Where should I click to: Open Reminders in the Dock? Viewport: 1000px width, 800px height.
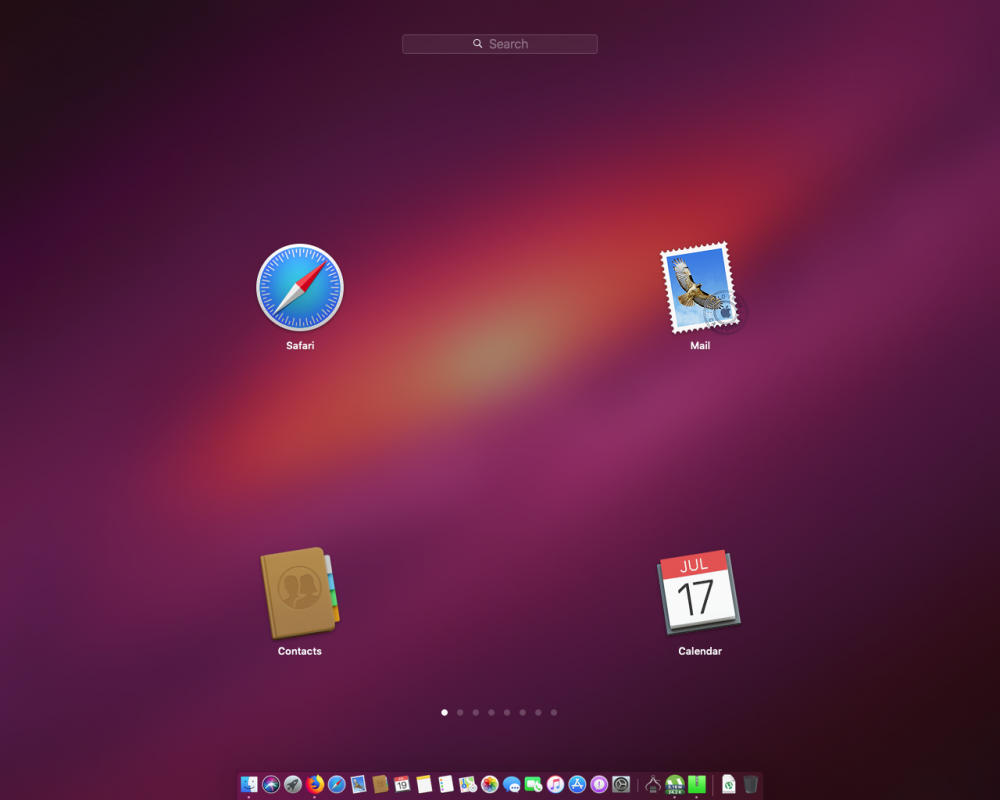tap(446, 784)
